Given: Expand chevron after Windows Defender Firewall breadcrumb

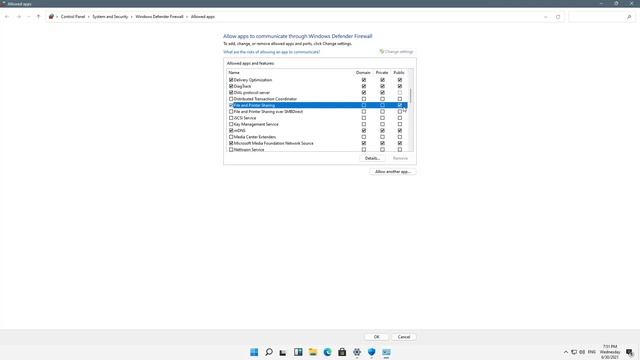Looking at the screenshot, I should coord(187,17).
